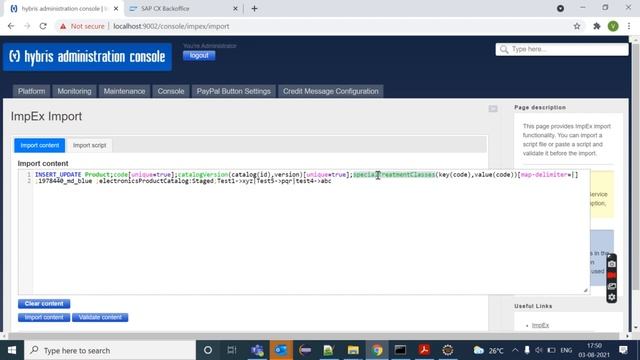Open the Monitoring menu
Image resolution: width=640 pixels, height=360 pixels.
(74, 91)
